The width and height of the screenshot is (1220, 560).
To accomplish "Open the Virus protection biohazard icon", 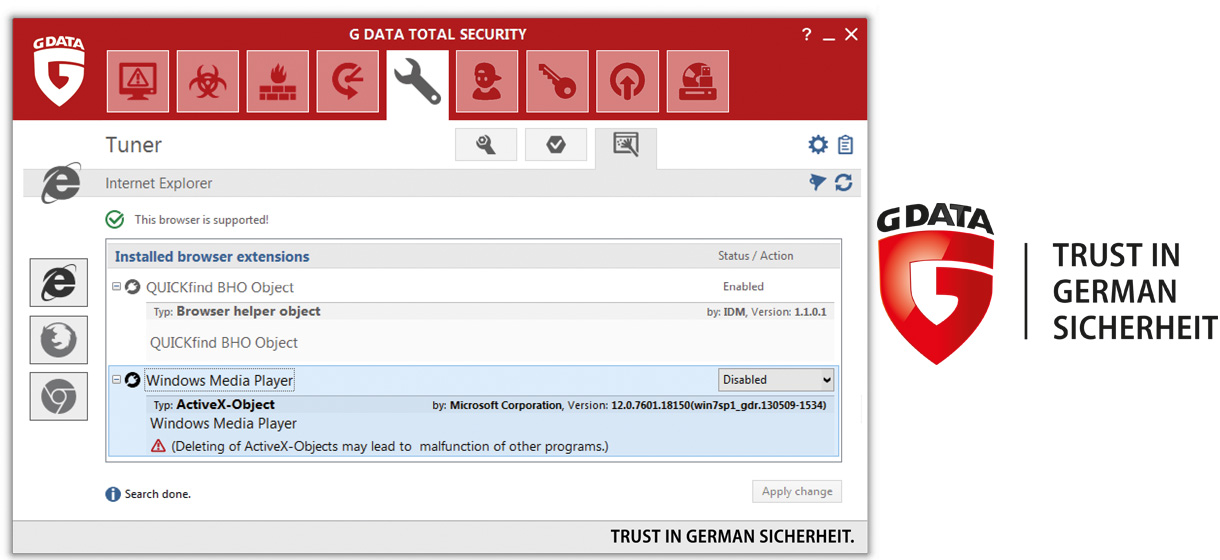I will click(x=208, y=81).
